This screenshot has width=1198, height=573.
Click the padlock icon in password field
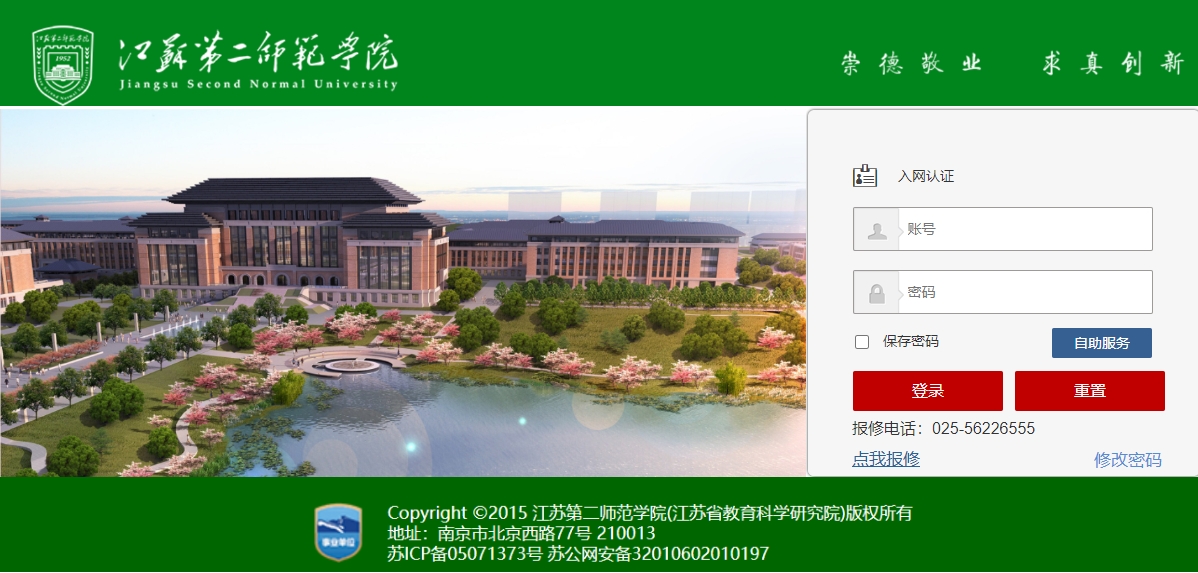pos(876,293)
